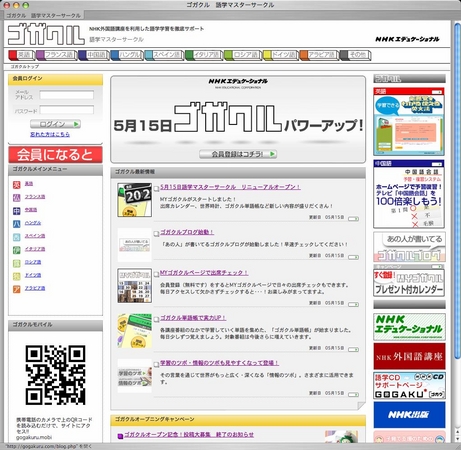Open the スペイン語 navigation tab
This screenshot has width=461, height=450.
tap(164, 55)
